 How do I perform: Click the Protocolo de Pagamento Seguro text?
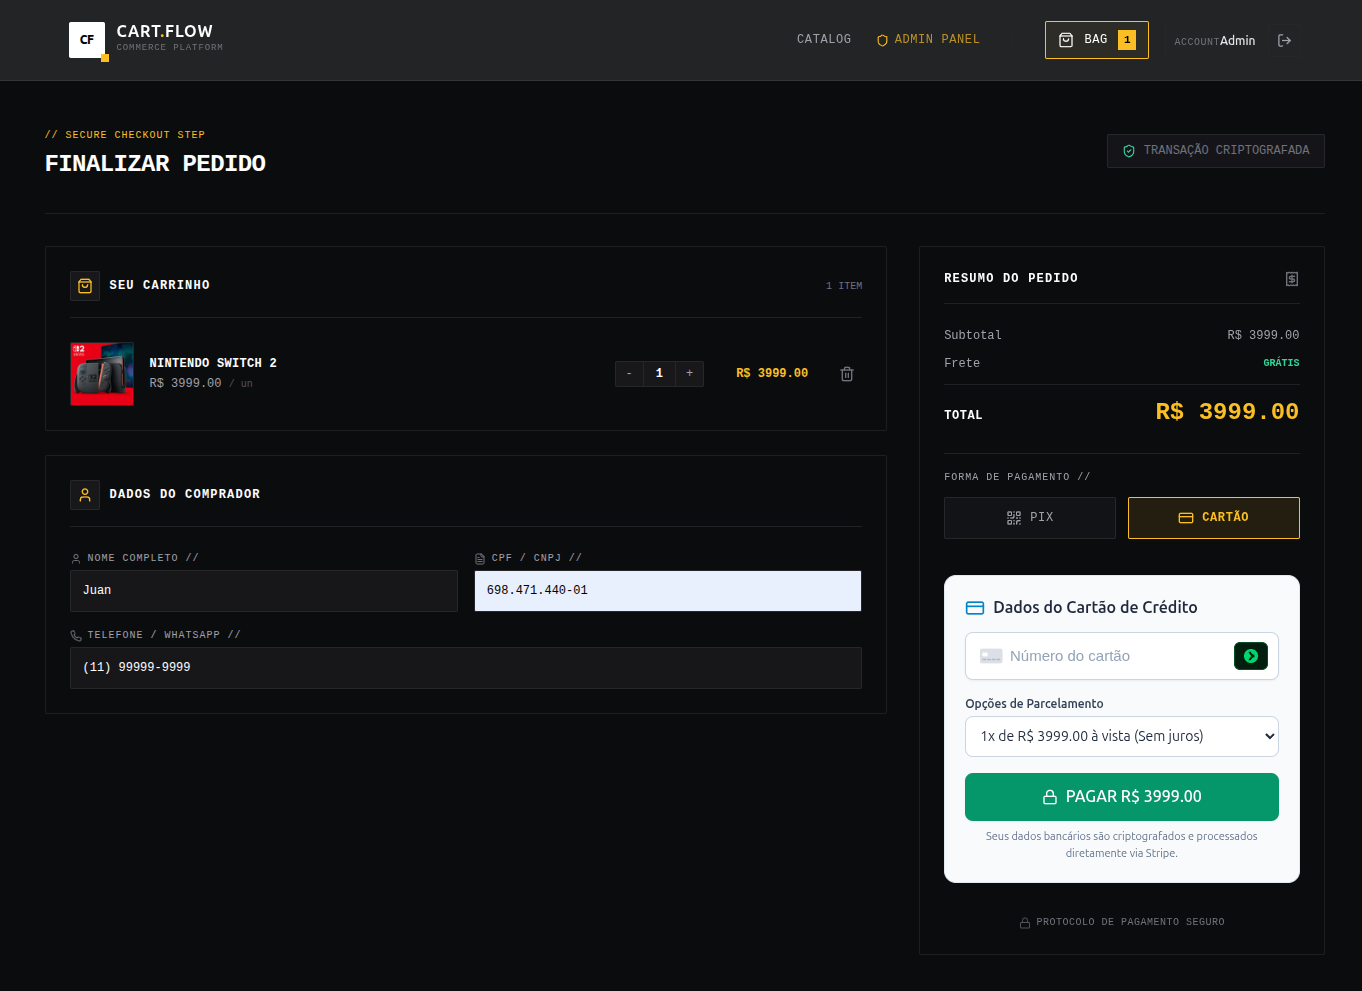pos(1130,922)
